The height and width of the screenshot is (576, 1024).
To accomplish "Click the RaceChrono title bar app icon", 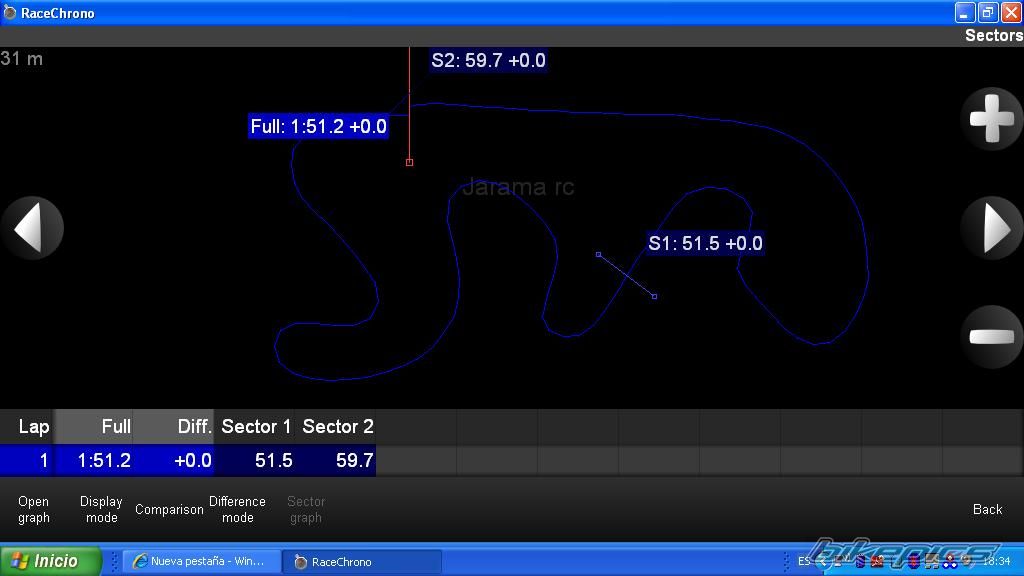I will click(9, 12).
